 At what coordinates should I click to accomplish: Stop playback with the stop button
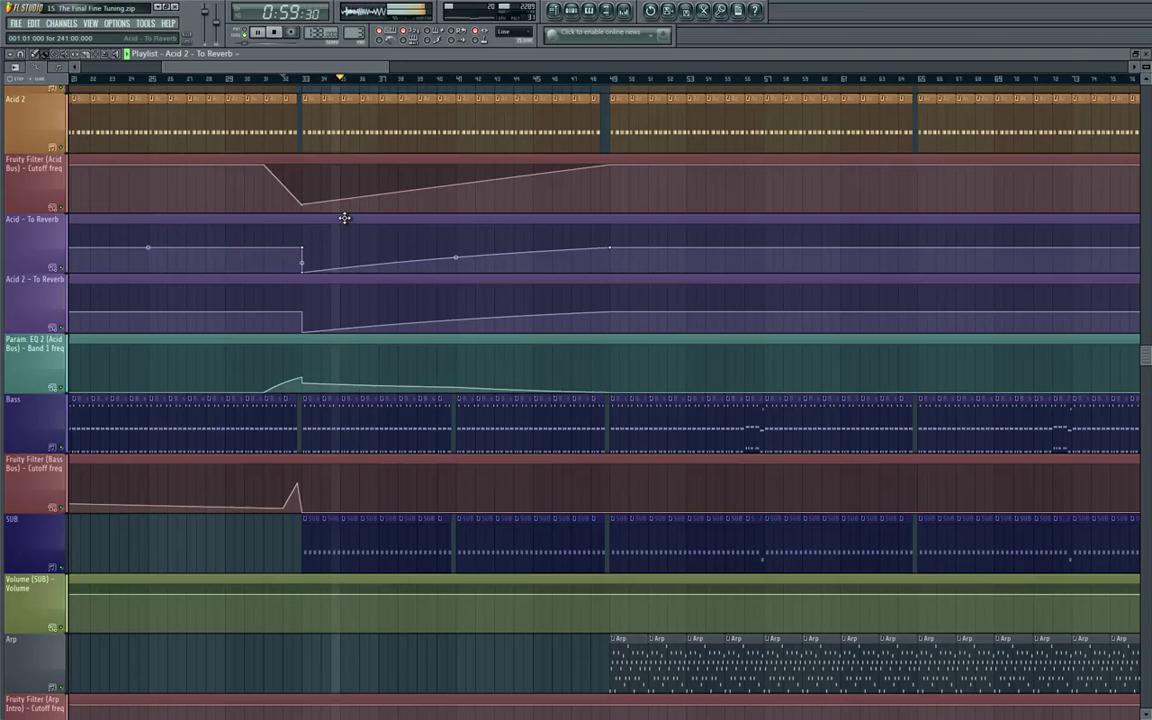pos(274,32)
